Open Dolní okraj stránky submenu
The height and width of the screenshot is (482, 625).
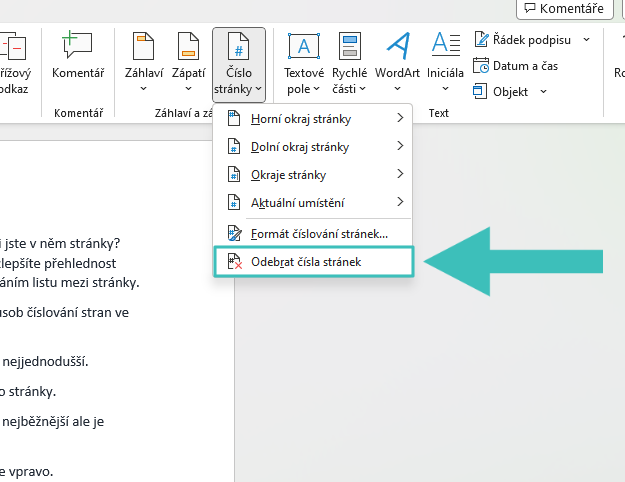click(313, 147)
